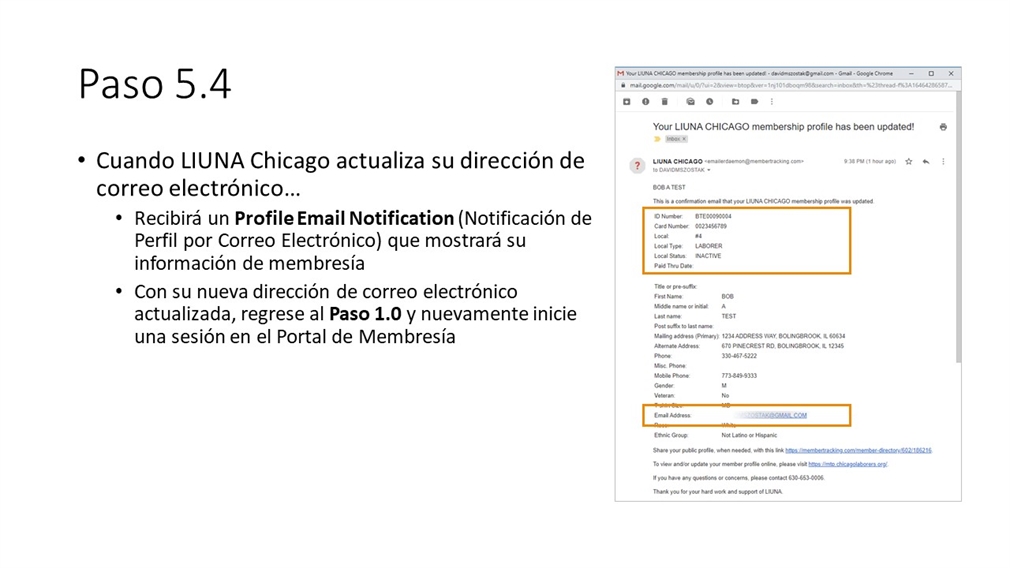Open the Move to folder icon

tap(735, 102)
